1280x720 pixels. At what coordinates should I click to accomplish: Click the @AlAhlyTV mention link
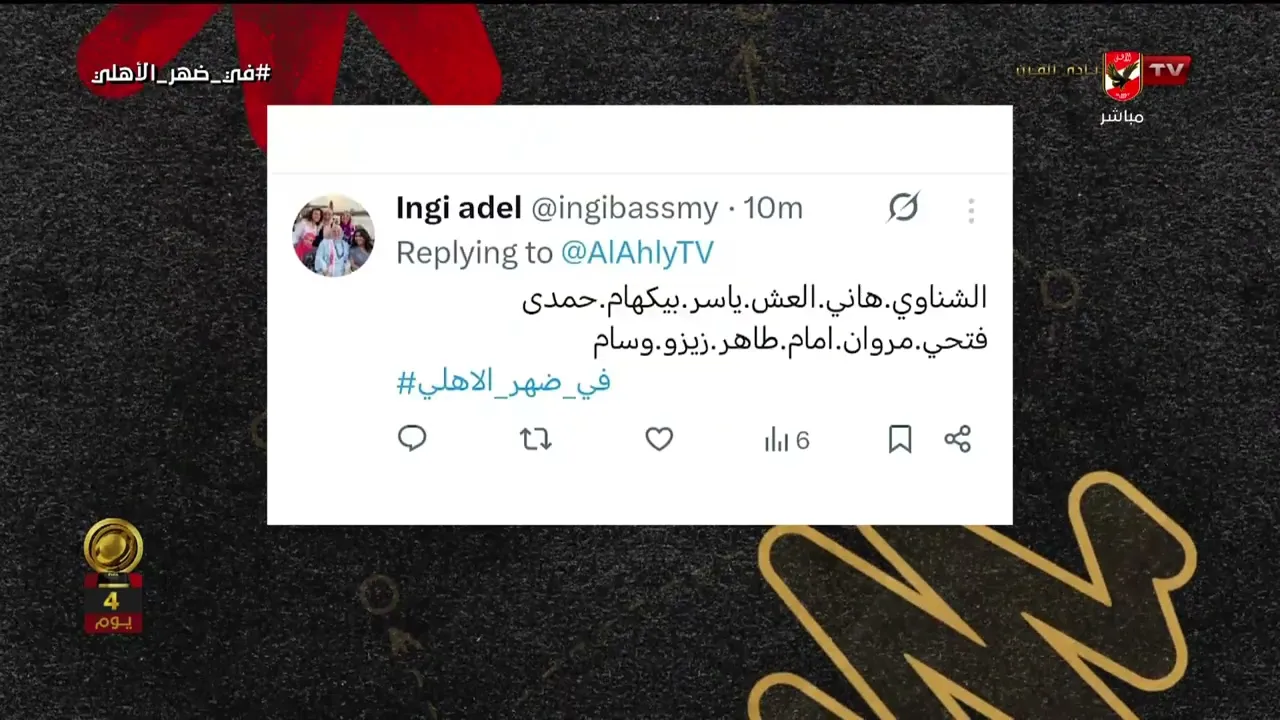(637, 253)
